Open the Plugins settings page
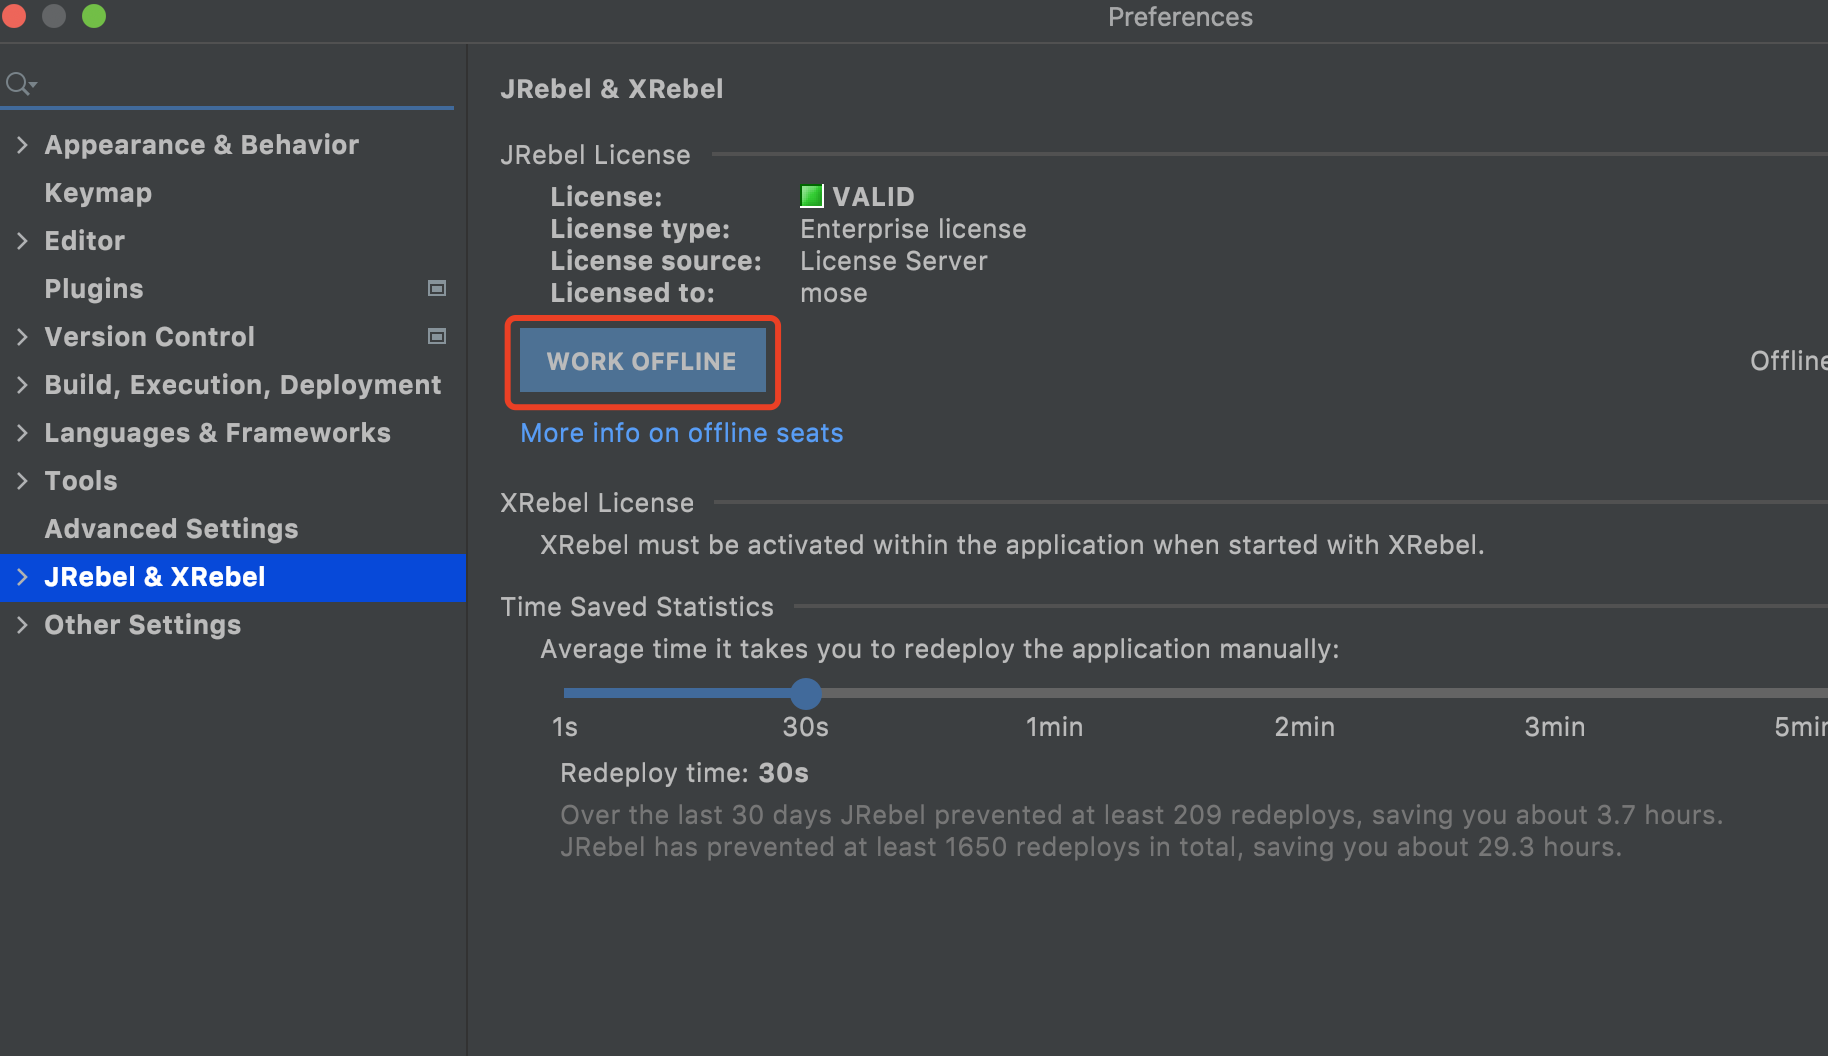 click(x=94, y=289)
